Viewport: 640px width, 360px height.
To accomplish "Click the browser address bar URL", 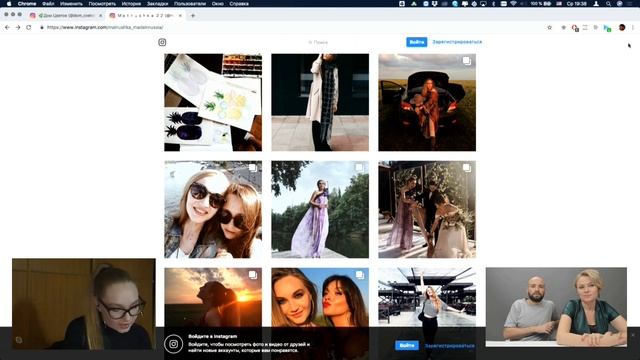I will click(x=105, y=27).
